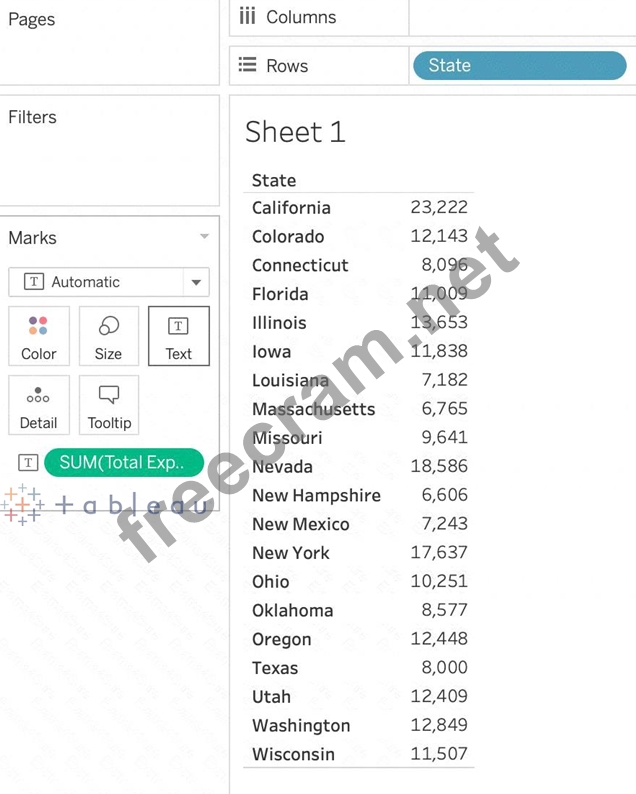The image size is (636, 794).
Task: Click the Text marks card
Action: 179,336
